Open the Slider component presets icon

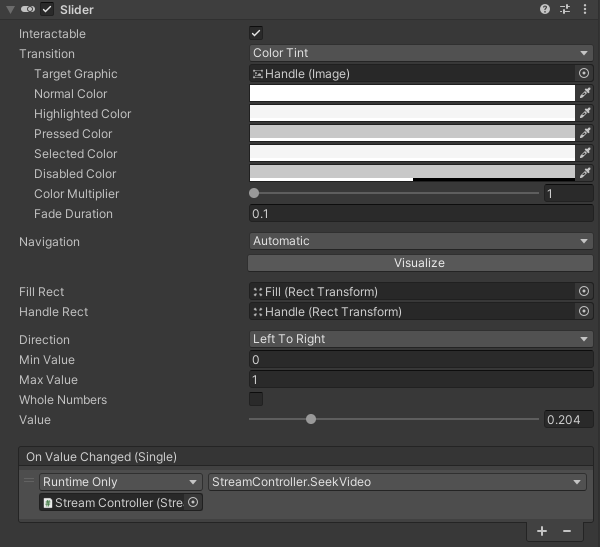565,9
